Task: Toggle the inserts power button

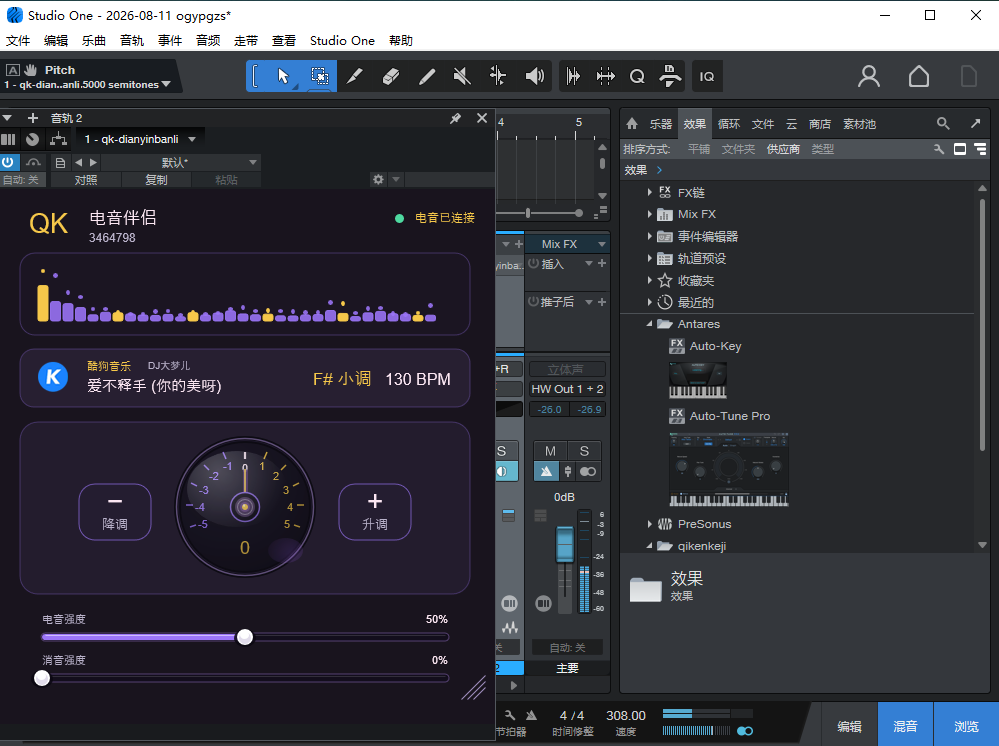Action: point(533,263)
